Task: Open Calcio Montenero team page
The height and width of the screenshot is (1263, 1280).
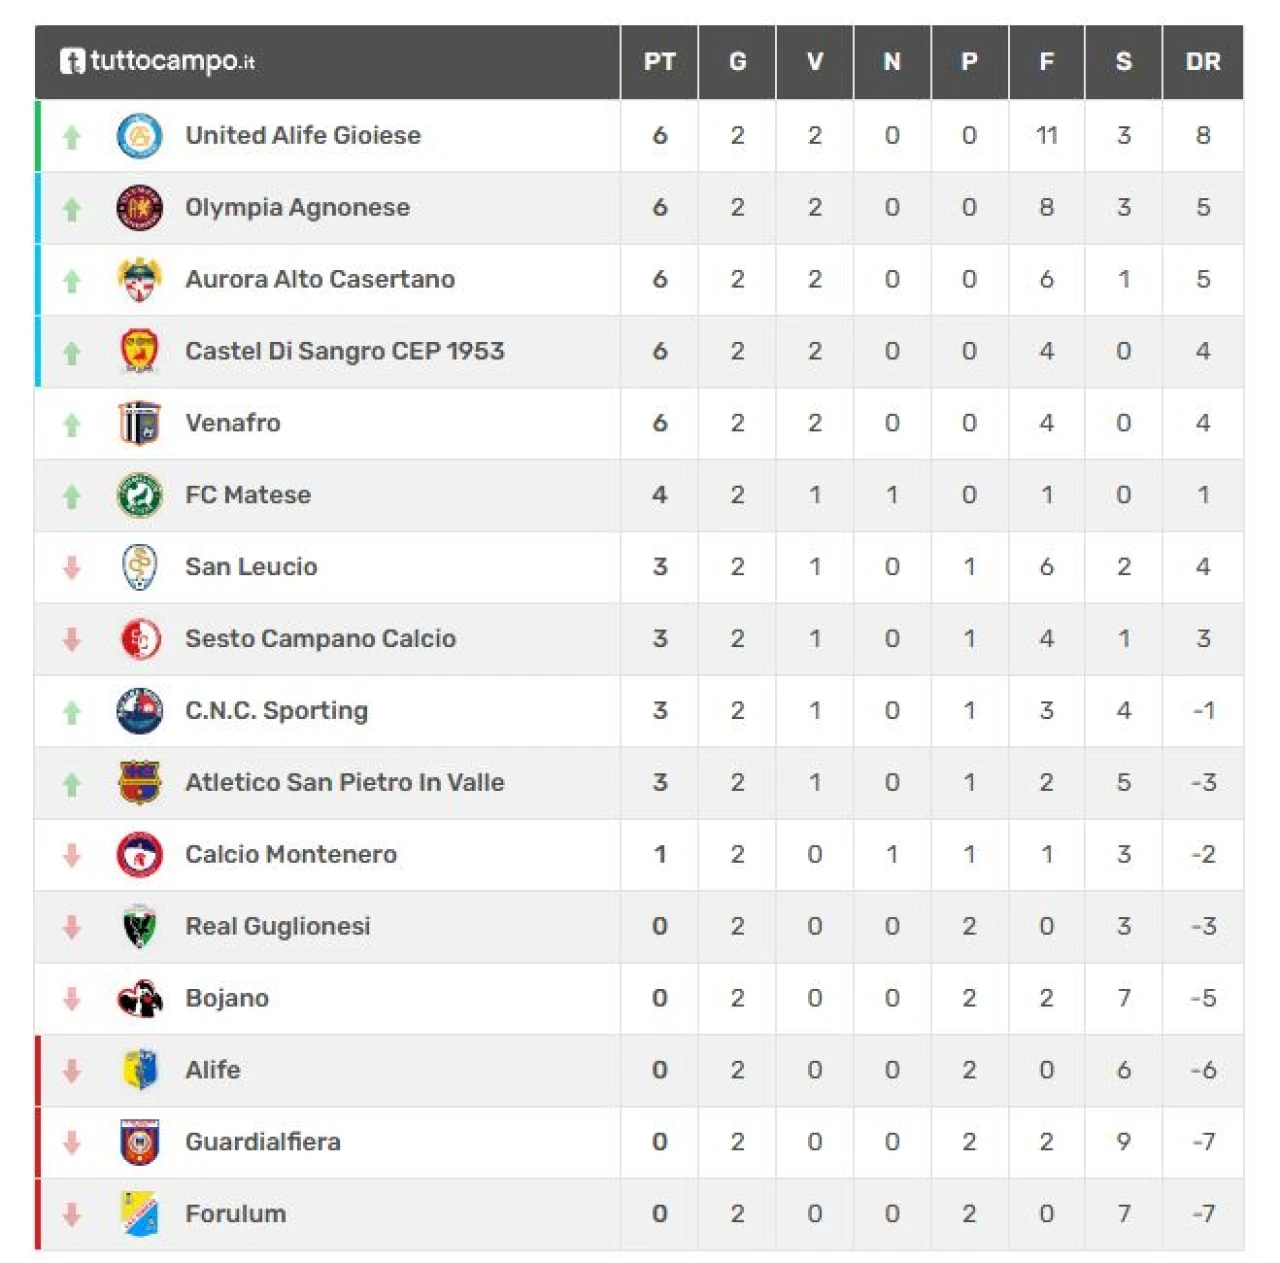Action: point(291,855)
